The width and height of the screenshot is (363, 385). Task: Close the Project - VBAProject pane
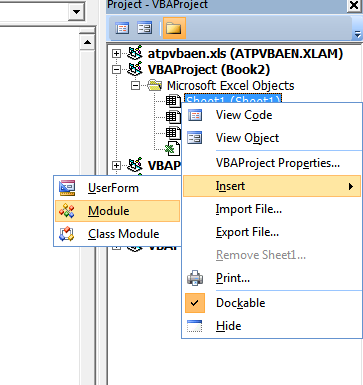pyautogui.click(x=354, y=5)
